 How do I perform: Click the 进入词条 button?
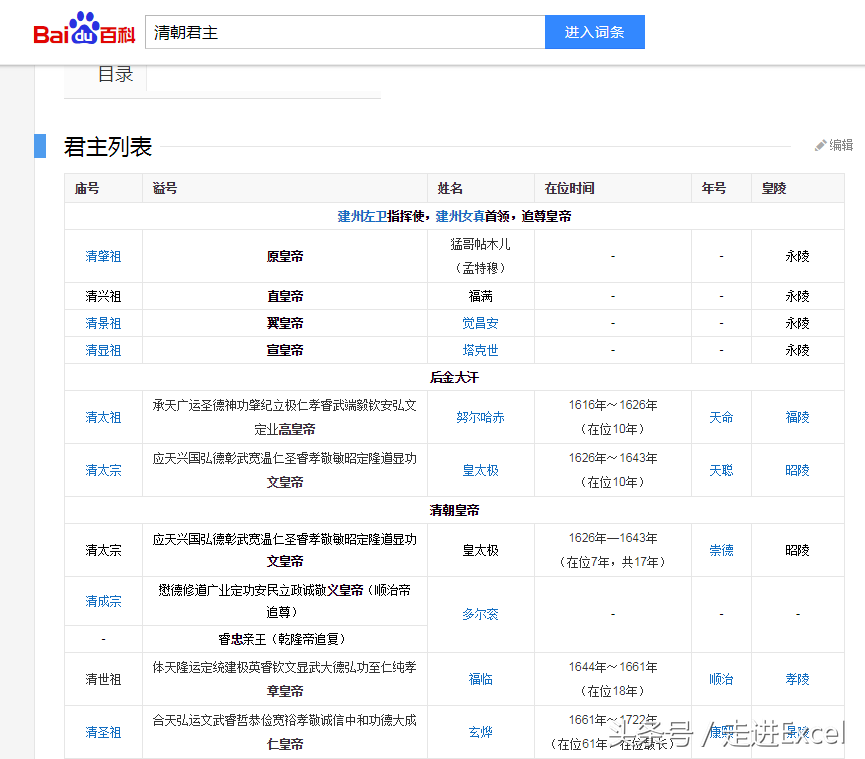coord(595,32)
